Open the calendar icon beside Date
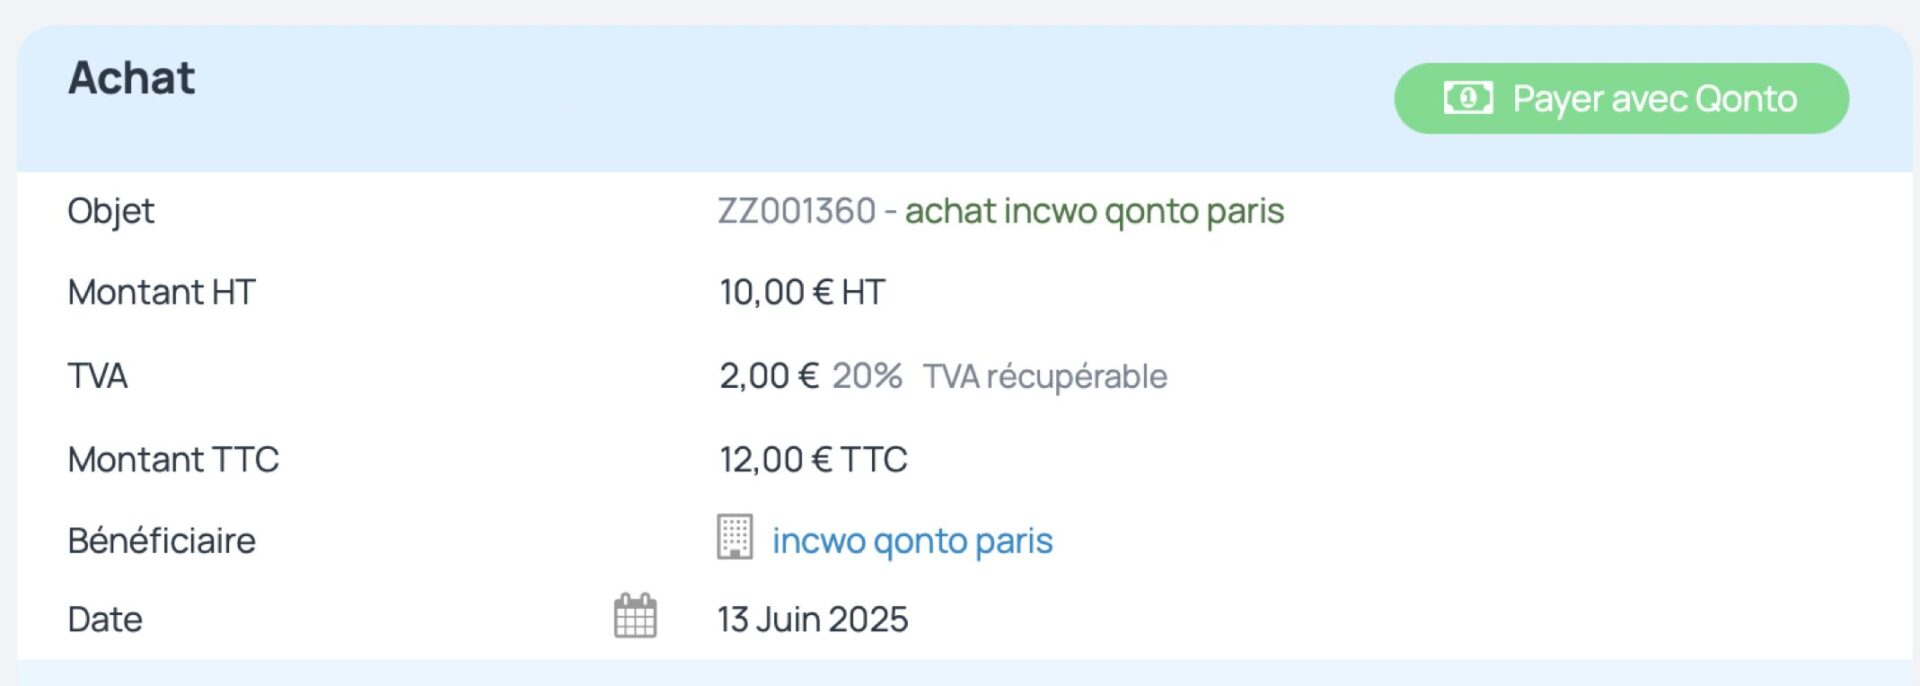This screenshot has height=686, width=1920. pos(635,616)
